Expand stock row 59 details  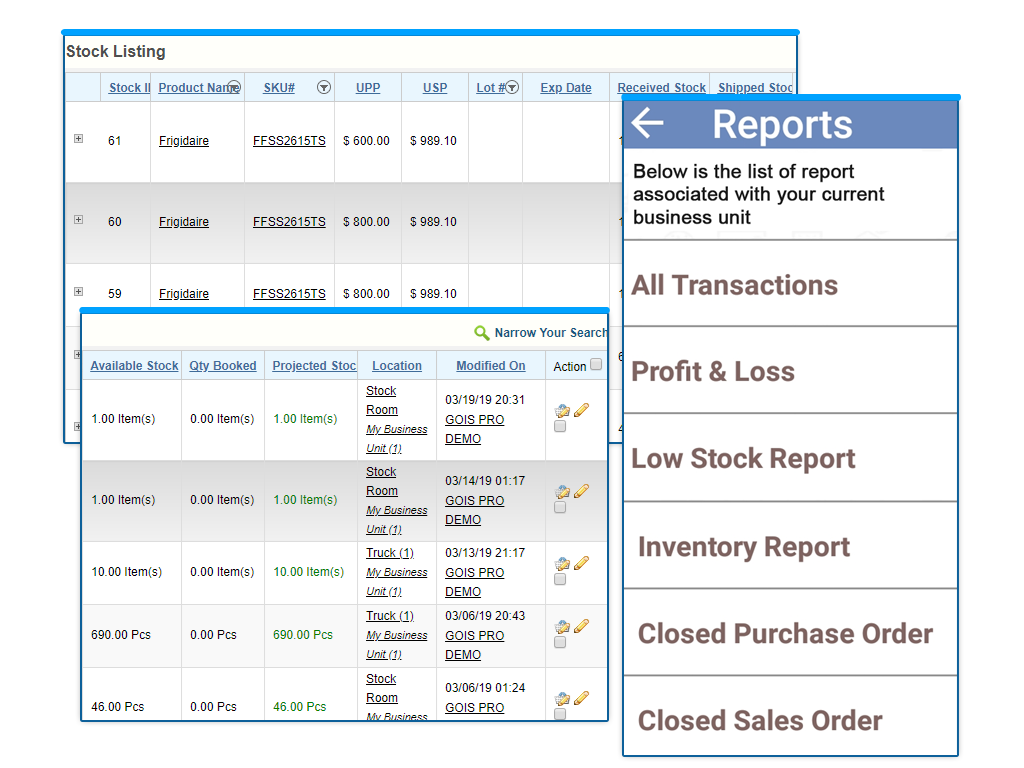pos(78,291)
